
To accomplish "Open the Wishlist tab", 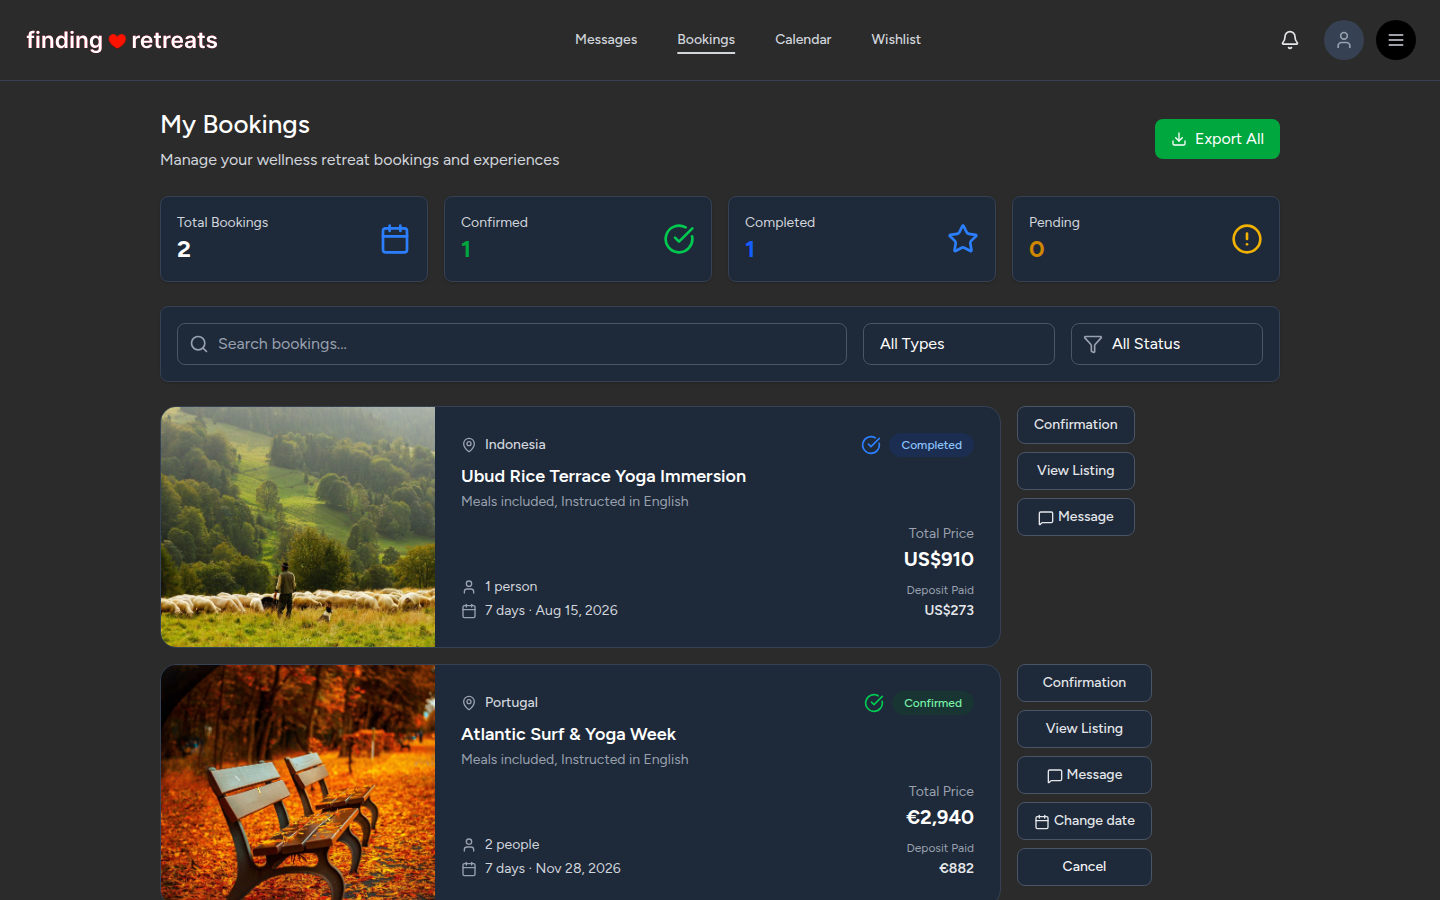I will (896, 40).
